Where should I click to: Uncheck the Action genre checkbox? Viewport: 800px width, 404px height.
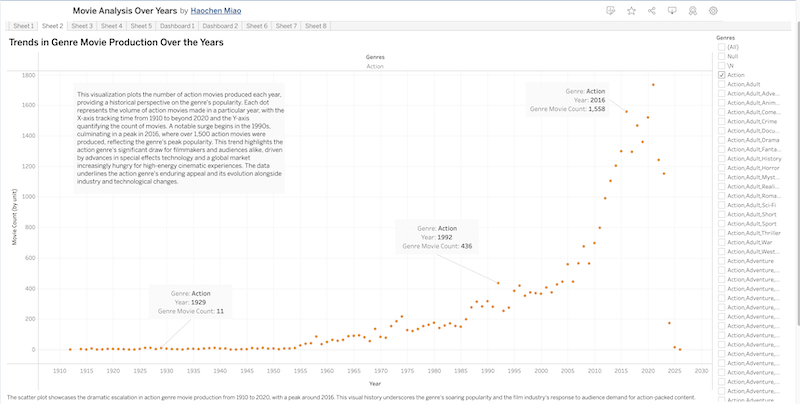(722, 75)
